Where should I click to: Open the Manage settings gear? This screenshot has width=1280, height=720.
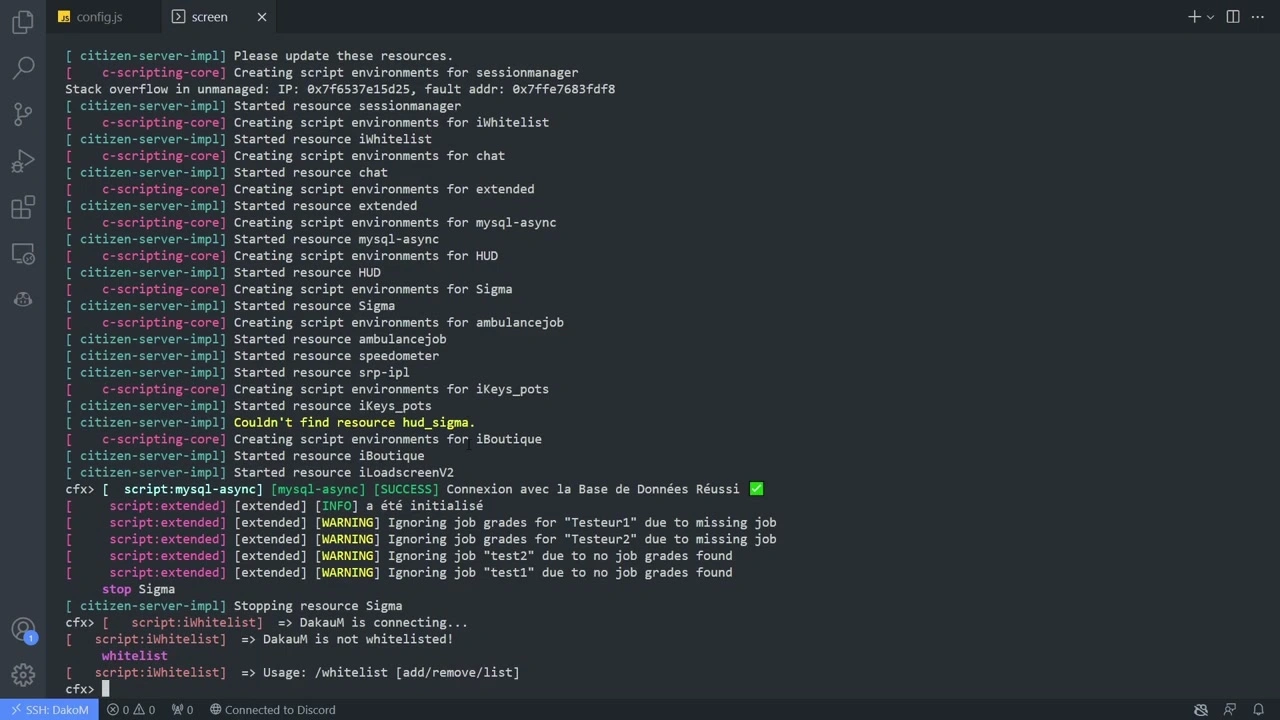pyautogui.click(x=22, y=675)
